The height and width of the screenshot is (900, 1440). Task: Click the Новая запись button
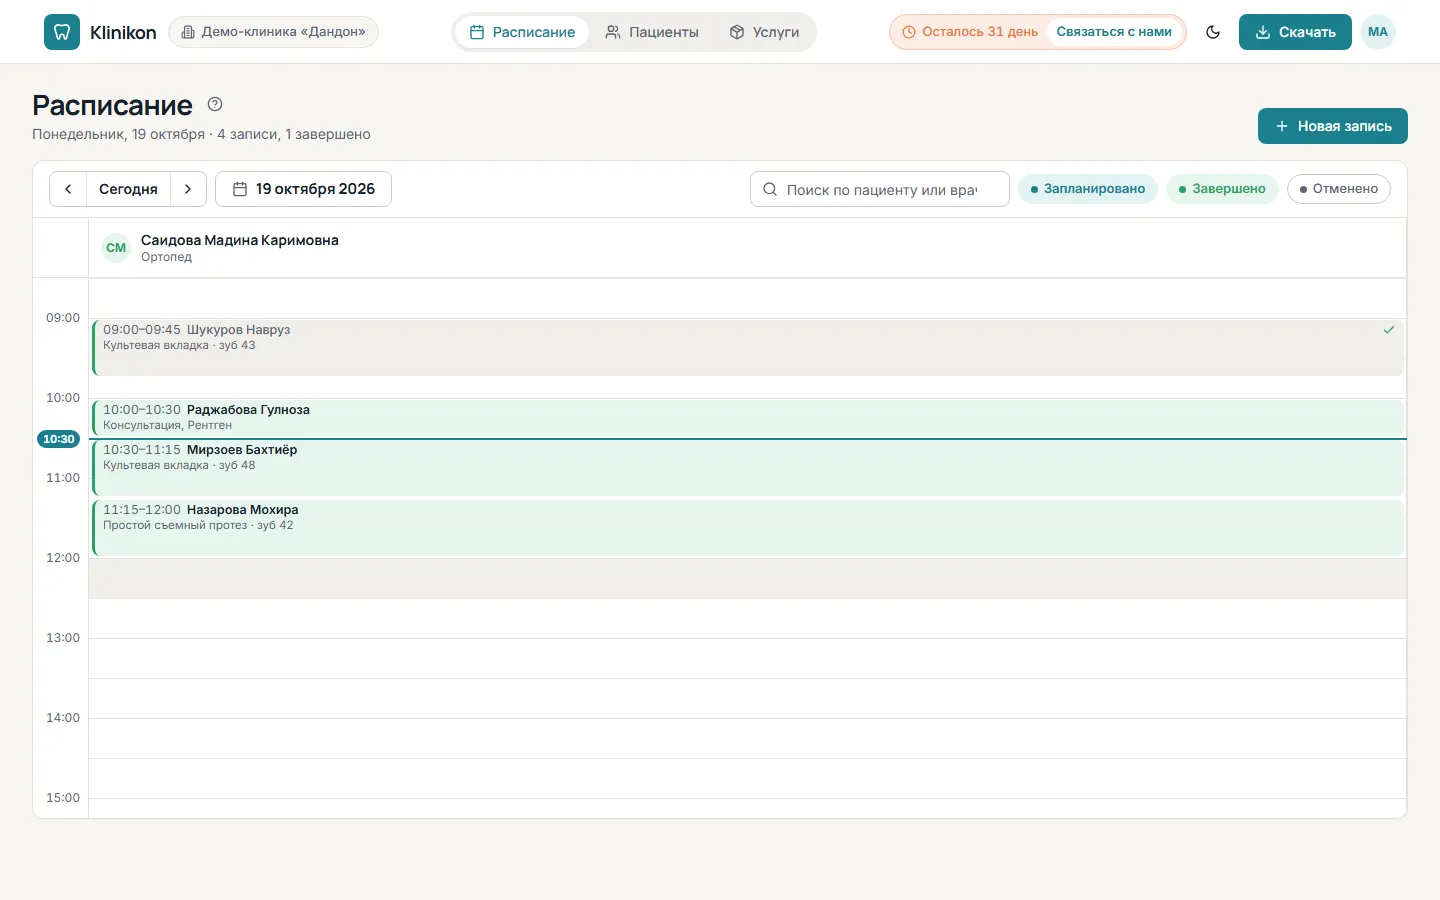(x=1333, y=126)
